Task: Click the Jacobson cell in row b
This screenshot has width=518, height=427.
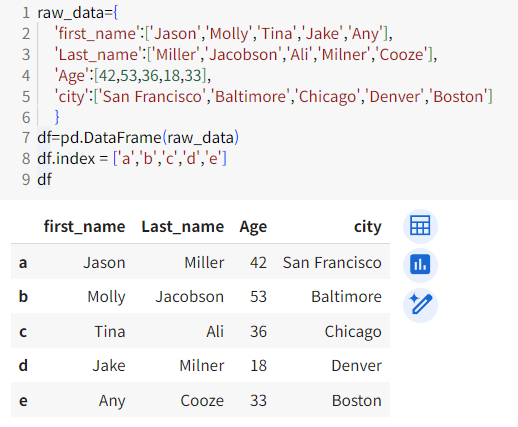Action: [x=189, y=297]
